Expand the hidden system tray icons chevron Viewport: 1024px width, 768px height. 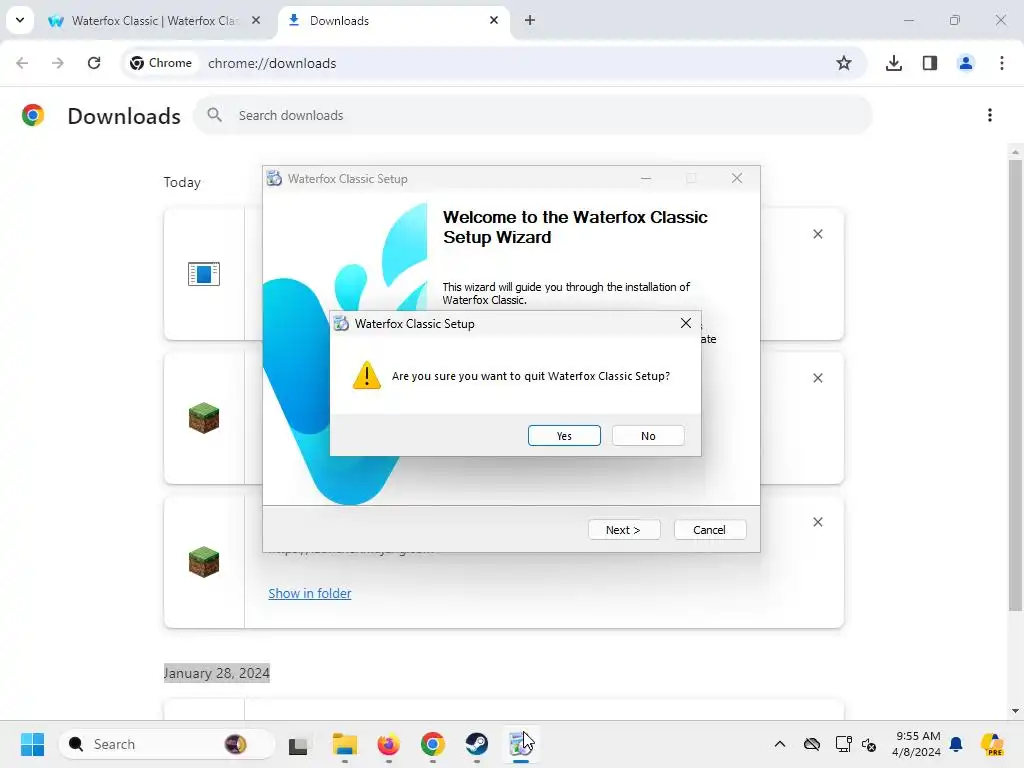click(780, 744)
